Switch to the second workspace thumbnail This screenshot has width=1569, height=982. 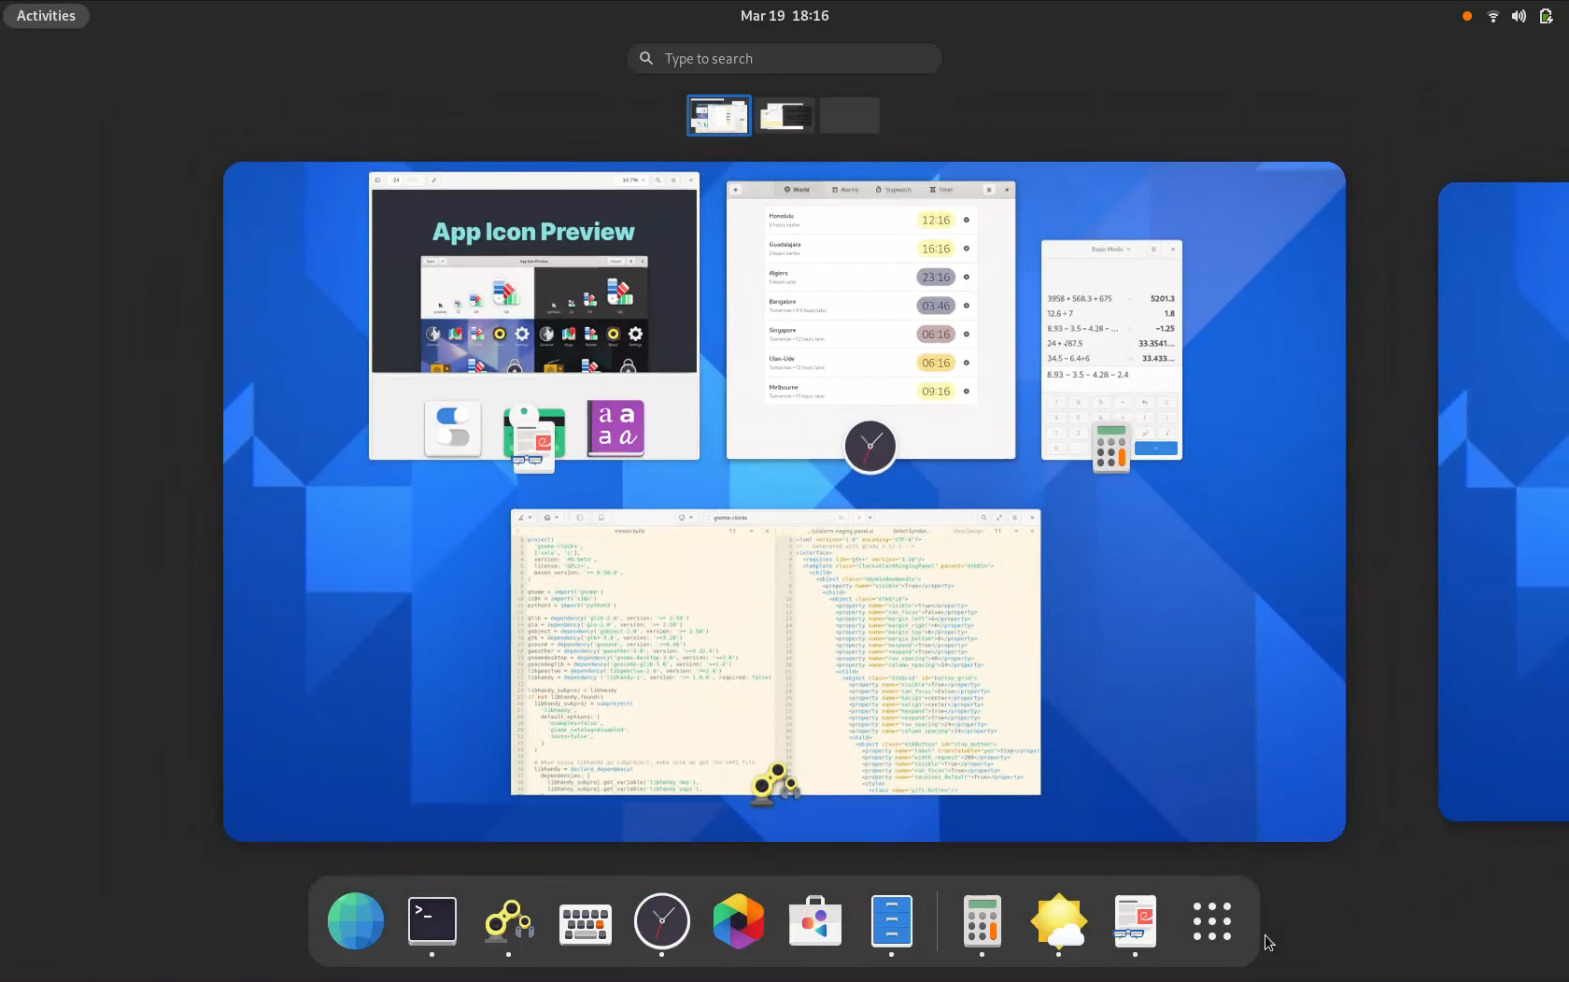point(785,116)
